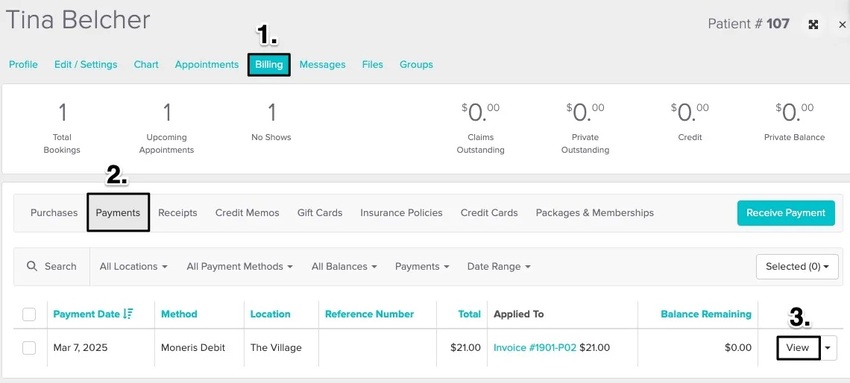Open the Credit Cards sub-tab
The width and height of the screenshot is (850, 383).
[x=489, y=213]
